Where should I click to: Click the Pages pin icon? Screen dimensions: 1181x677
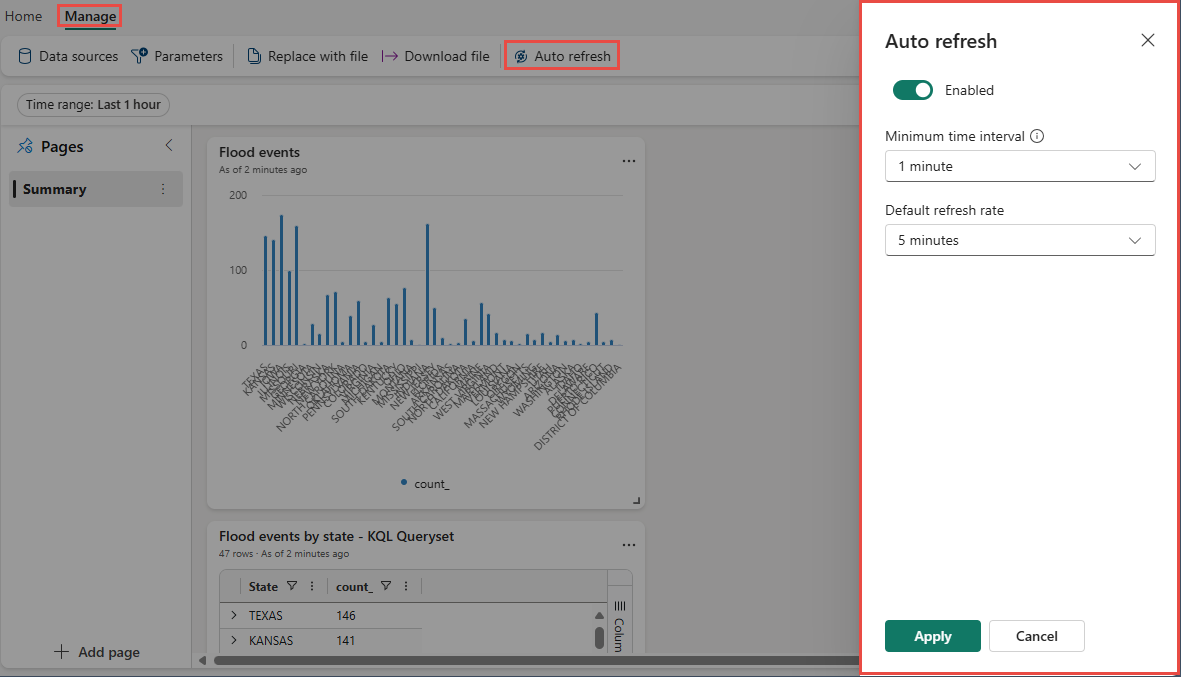click(x=25, y=146)
